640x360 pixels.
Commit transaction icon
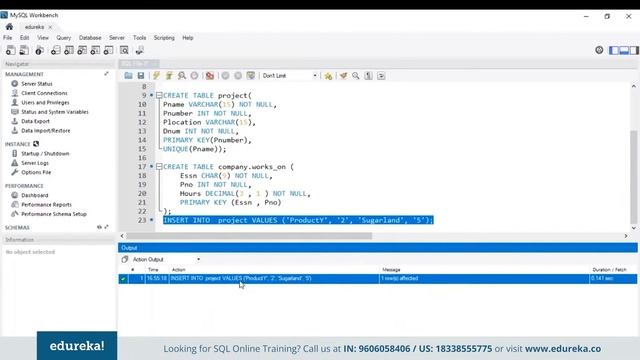click(225, 76)
